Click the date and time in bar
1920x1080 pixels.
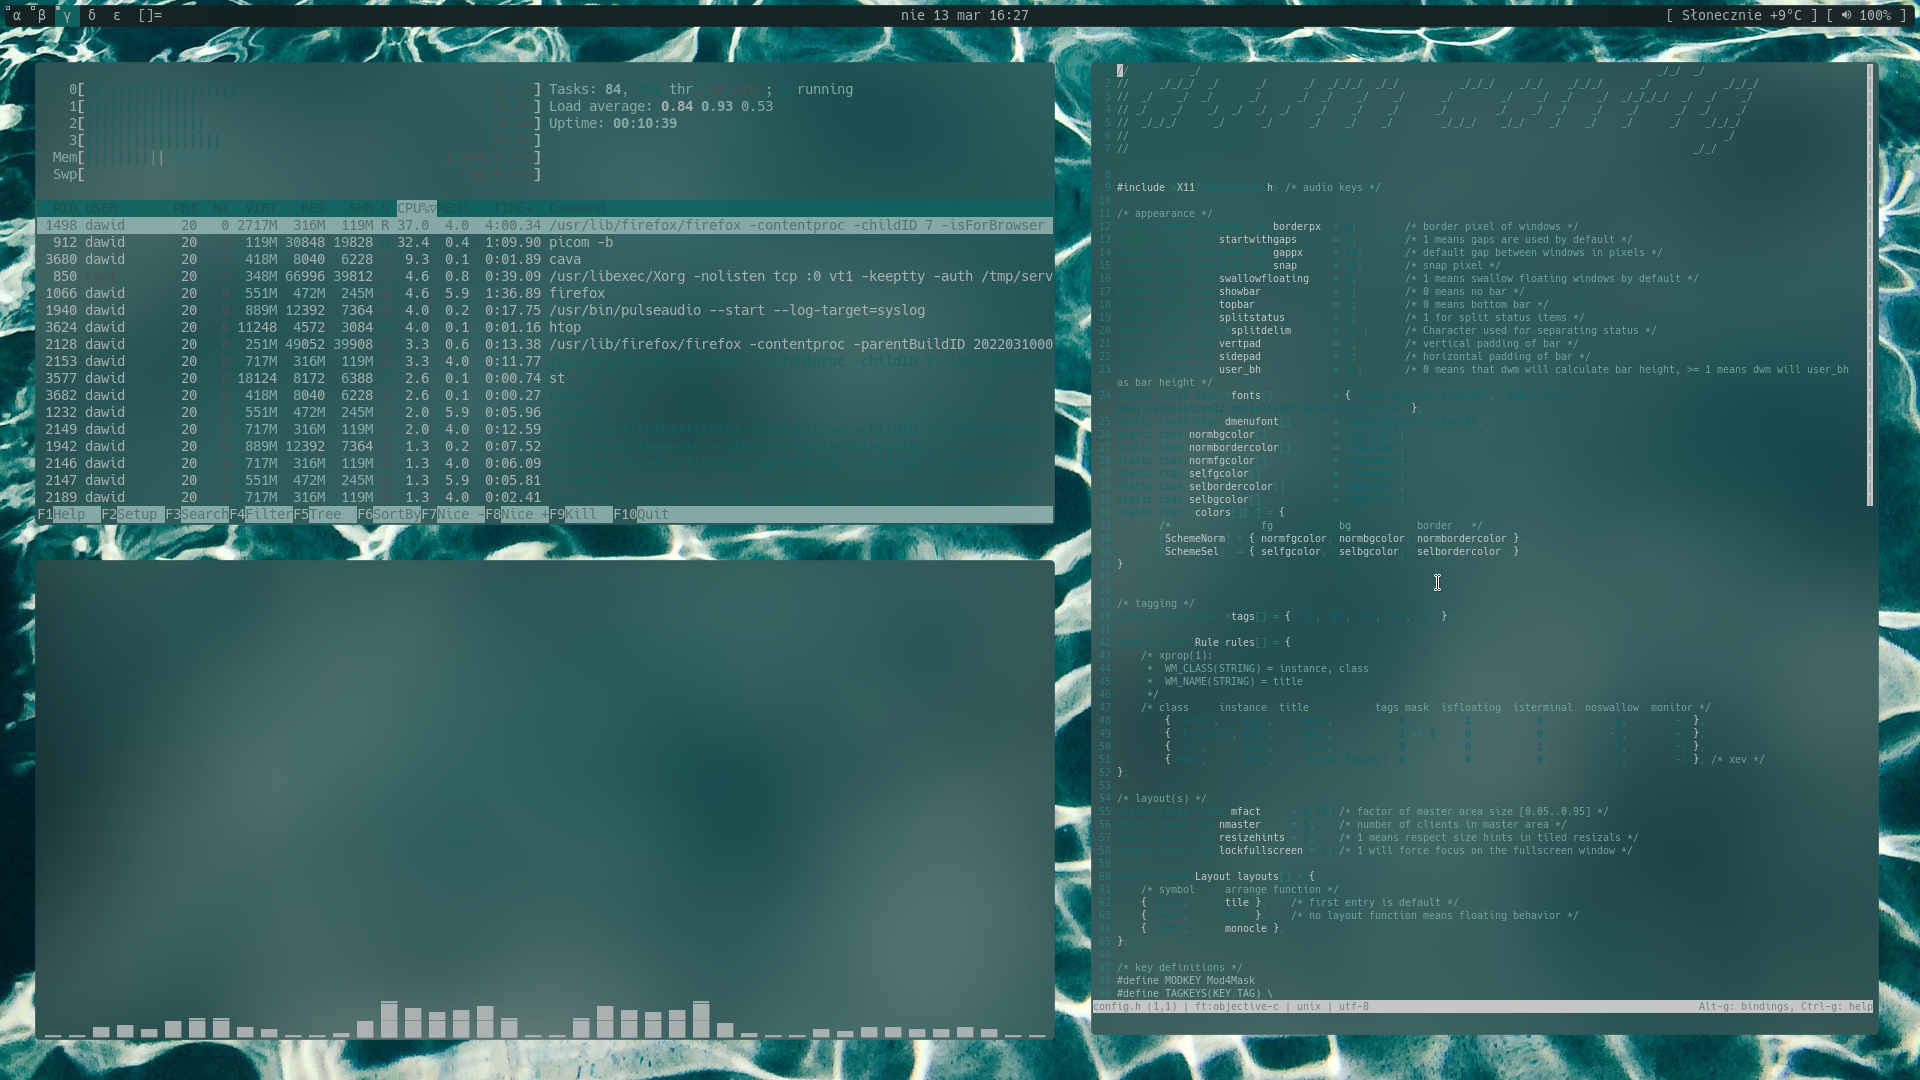[964, 15]
